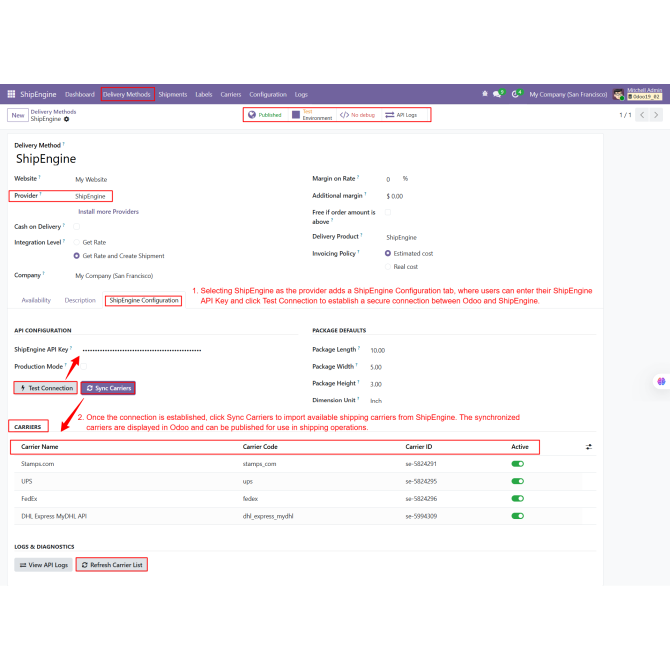The image size is (670, 670).
Task: Click the floating AI assistant icon
Action: tap(661, 382)
